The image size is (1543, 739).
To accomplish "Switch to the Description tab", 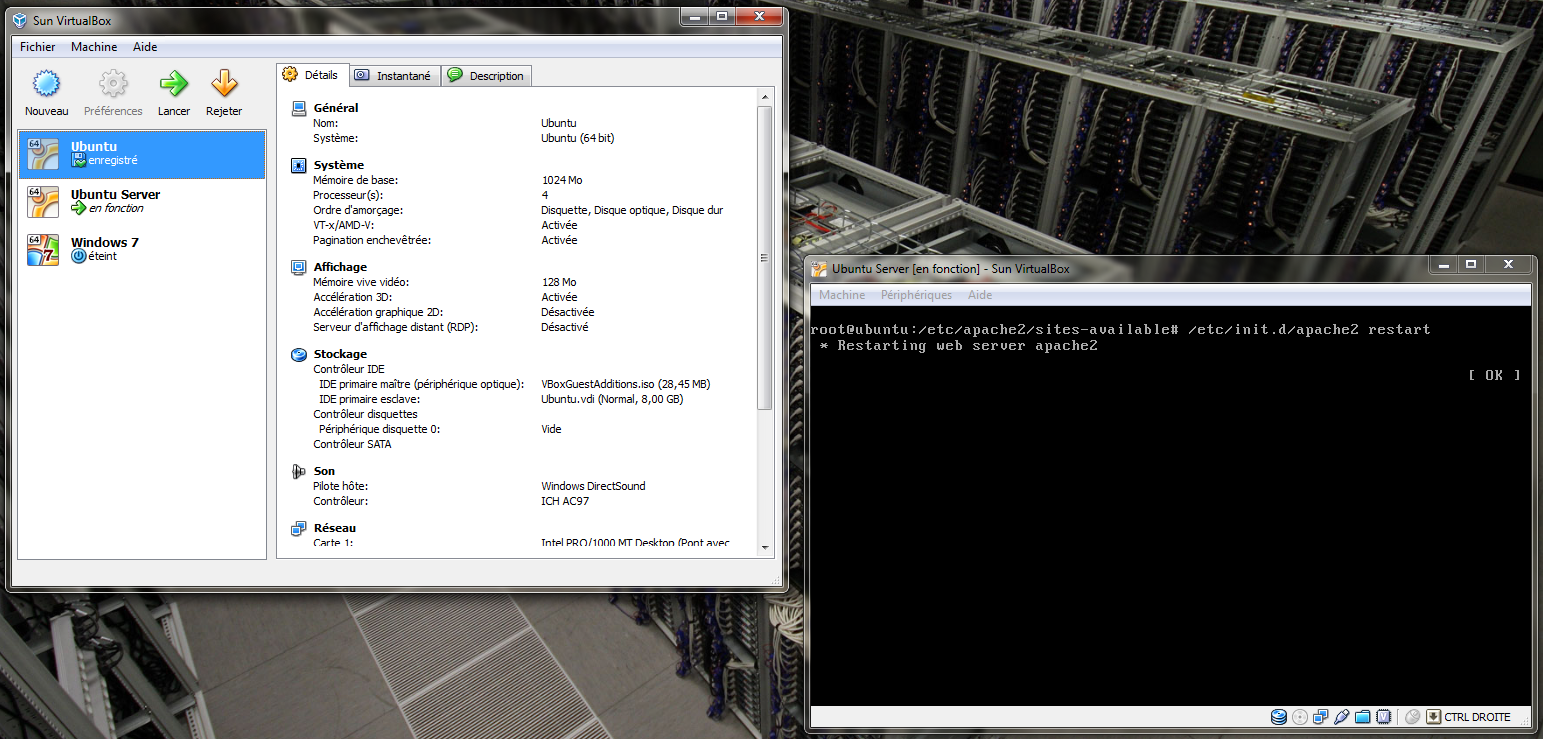I will [486, 75].
